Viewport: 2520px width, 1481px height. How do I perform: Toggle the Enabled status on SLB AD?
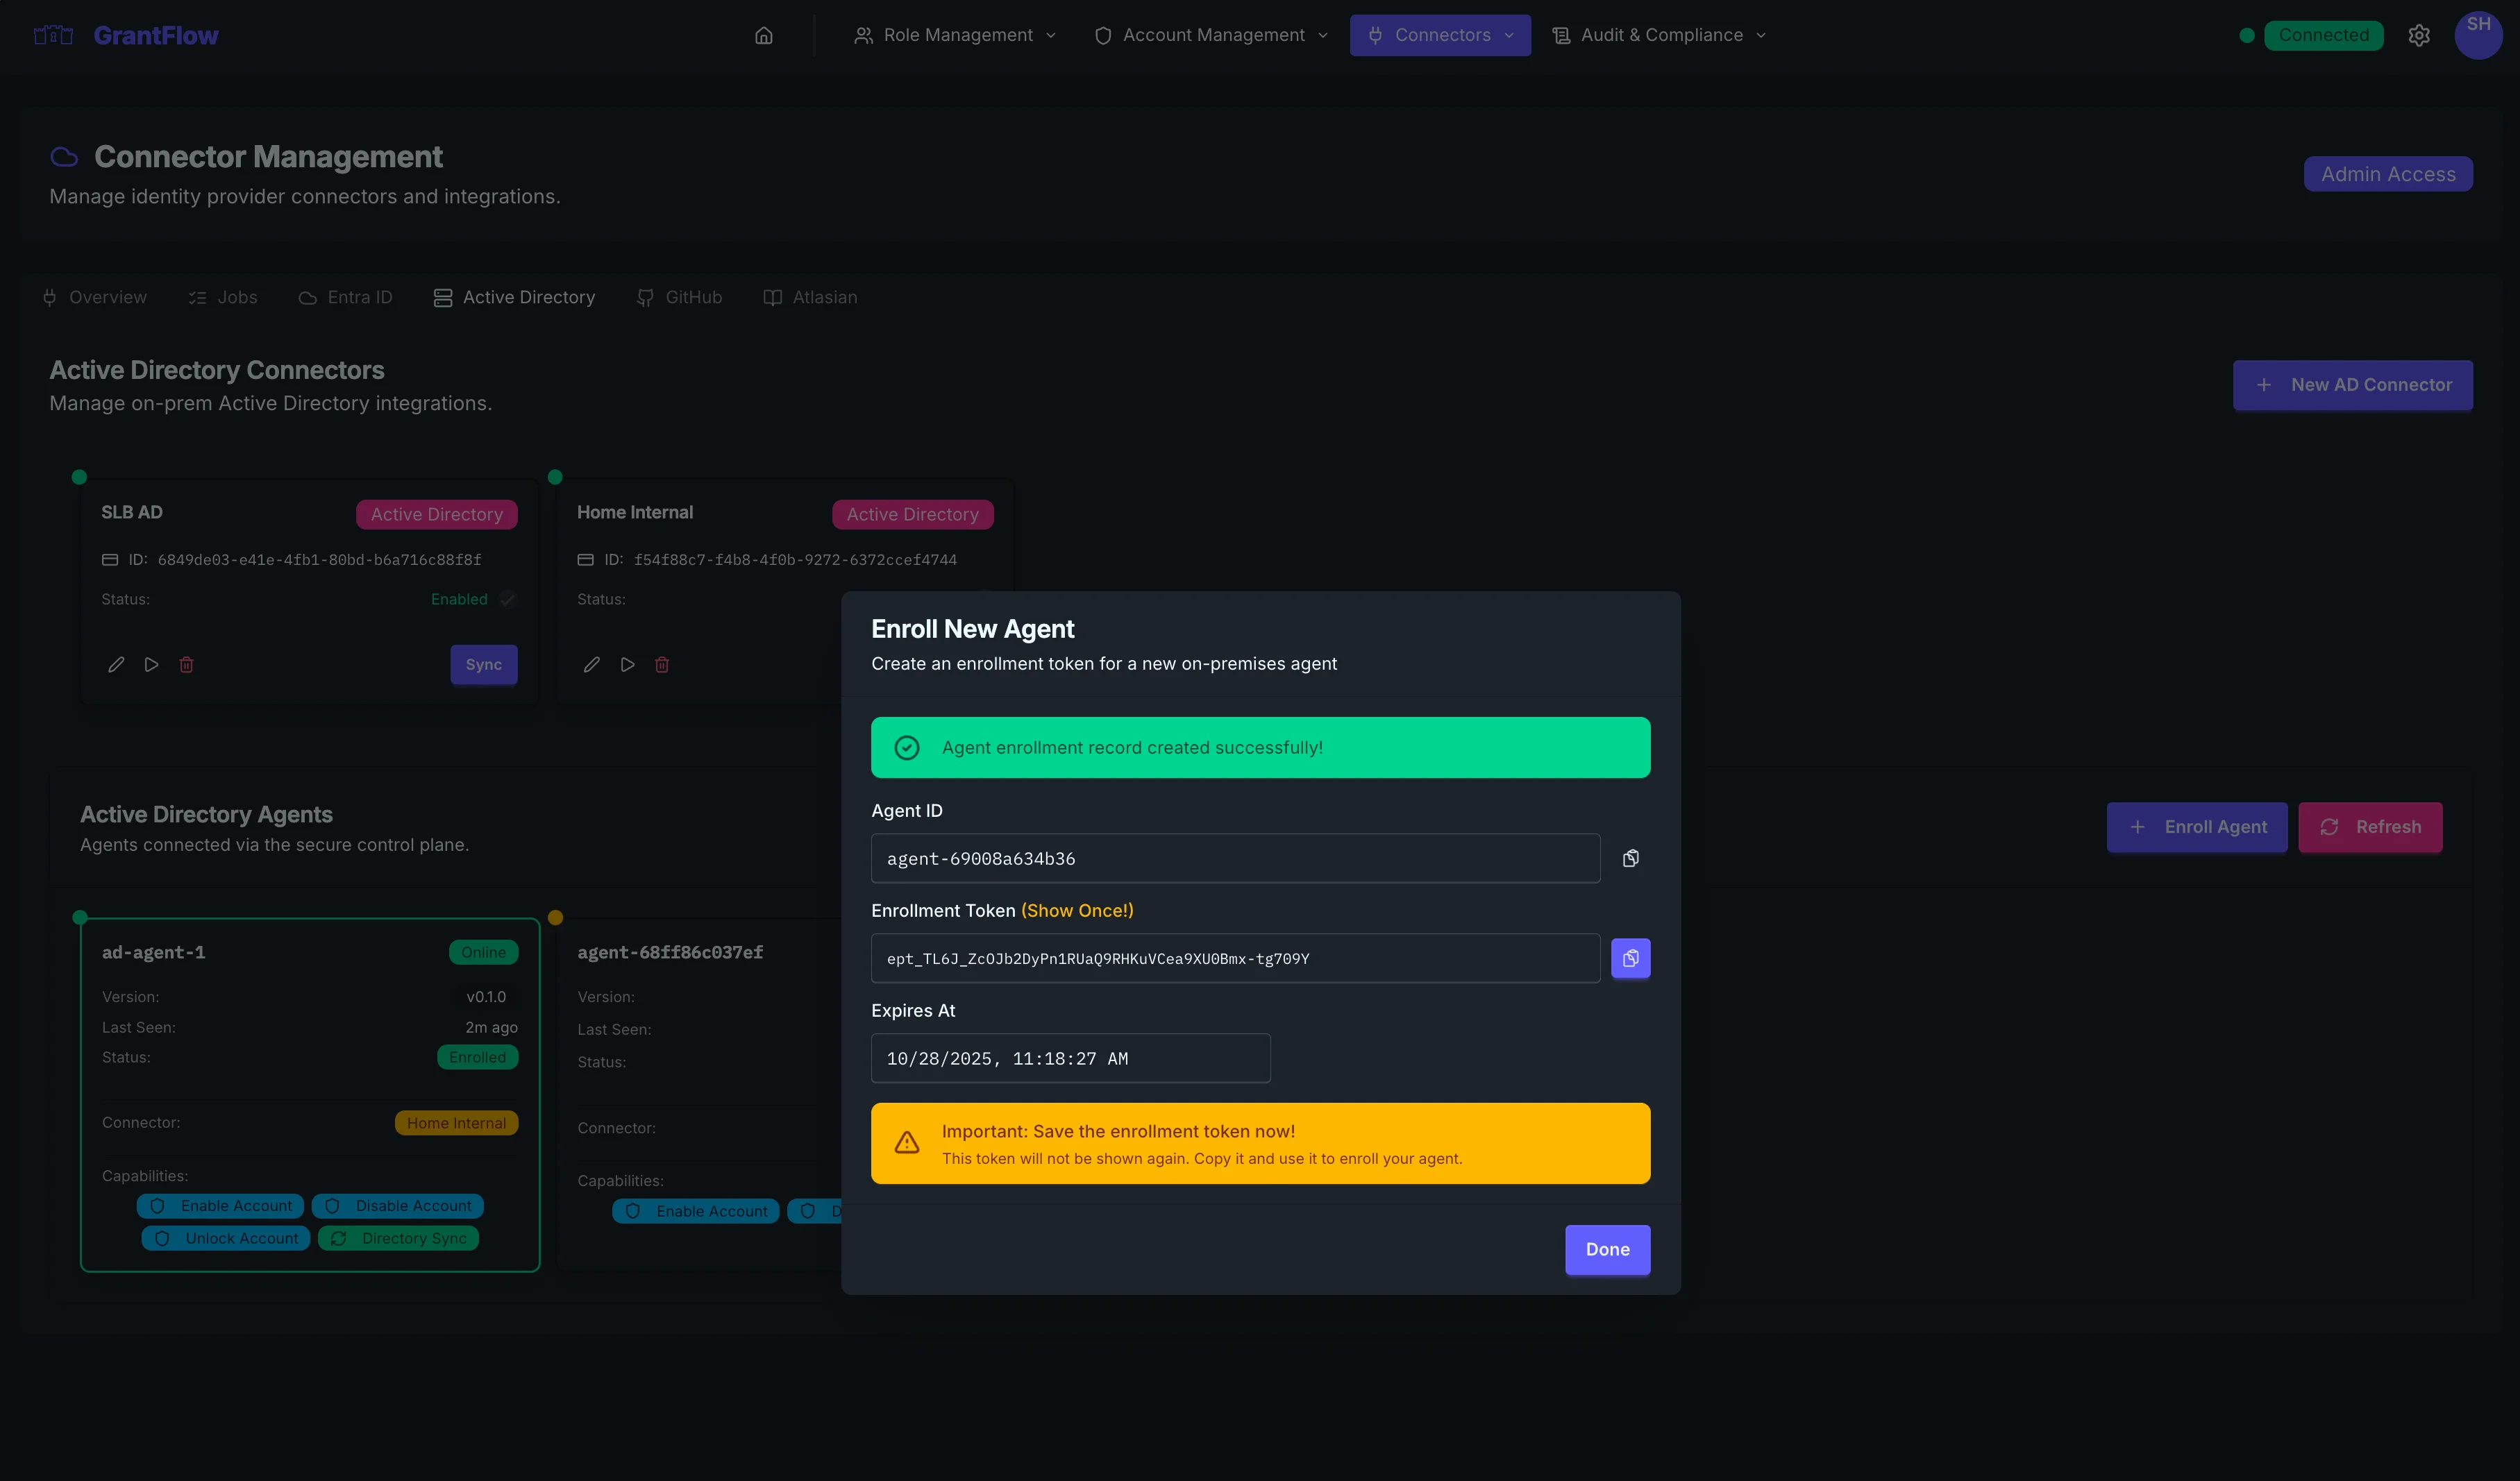click(x=507, y=599)
